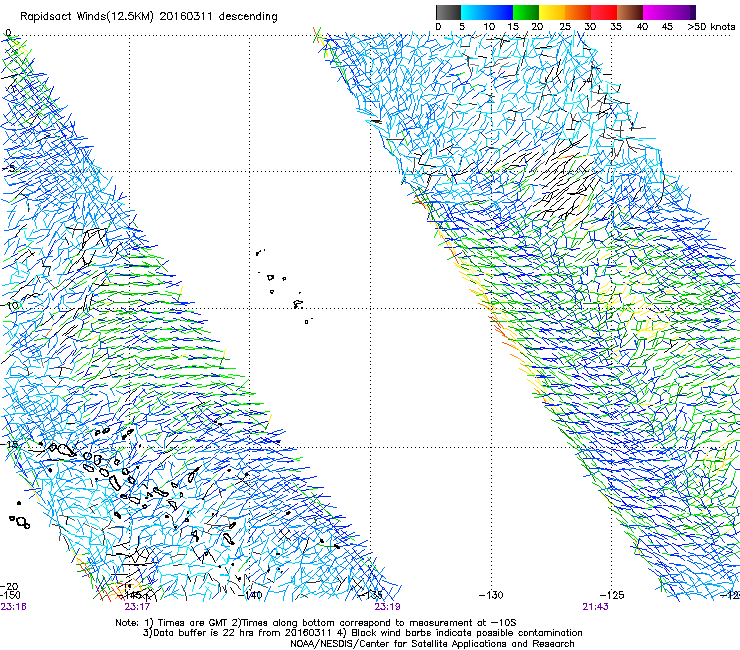Click the brown 35–40 knots legend segment

click(630, 12)
